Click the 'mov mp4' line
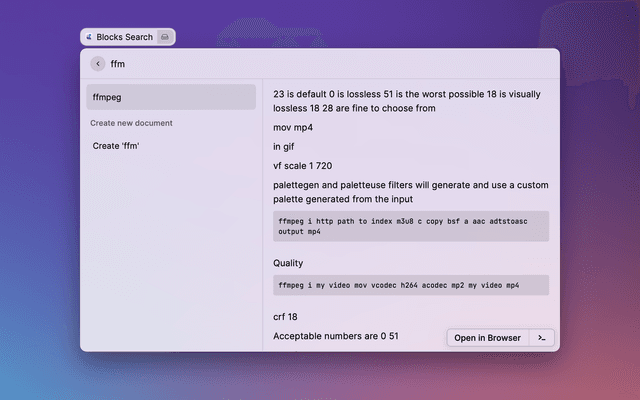 click(x=293, y=128)
